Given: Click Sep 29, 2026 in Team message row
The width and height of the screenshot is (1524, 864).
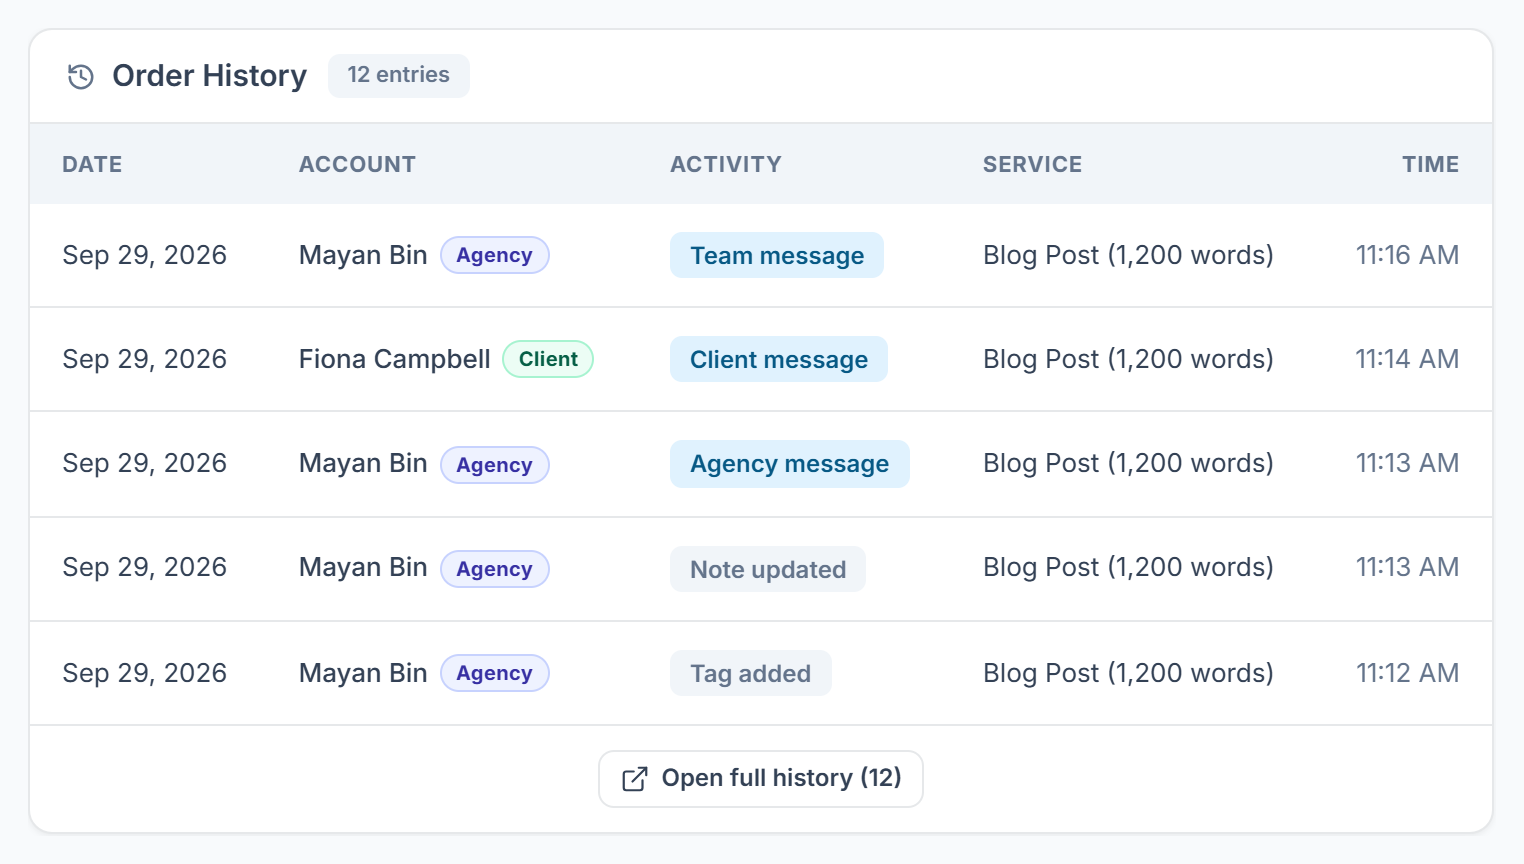Looking at the screenshot, I should point(145,256).
